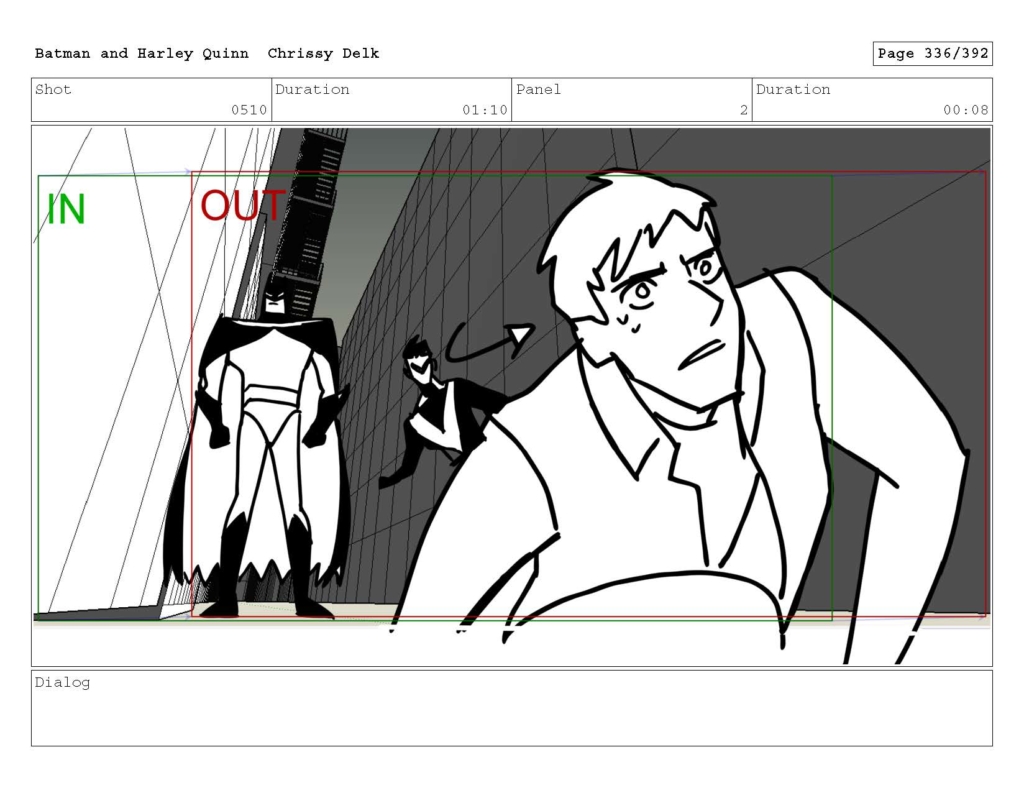Image resolution: width=1024 pixels, height=793 pixels.
Task: Select the 'Chrissy Delk' artist name
Action: 323,54
